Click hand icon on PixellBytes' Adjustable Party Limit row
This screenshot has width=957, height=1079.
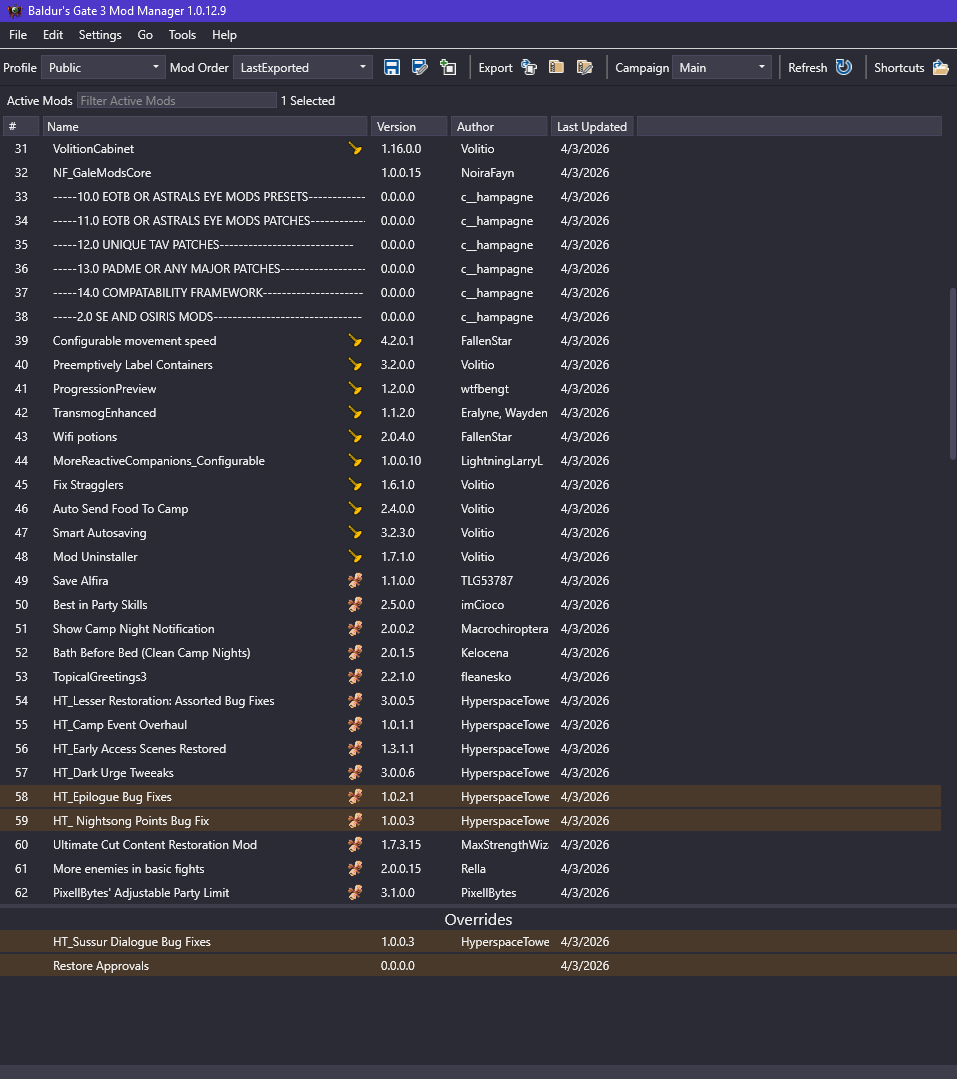click(355, 893)
